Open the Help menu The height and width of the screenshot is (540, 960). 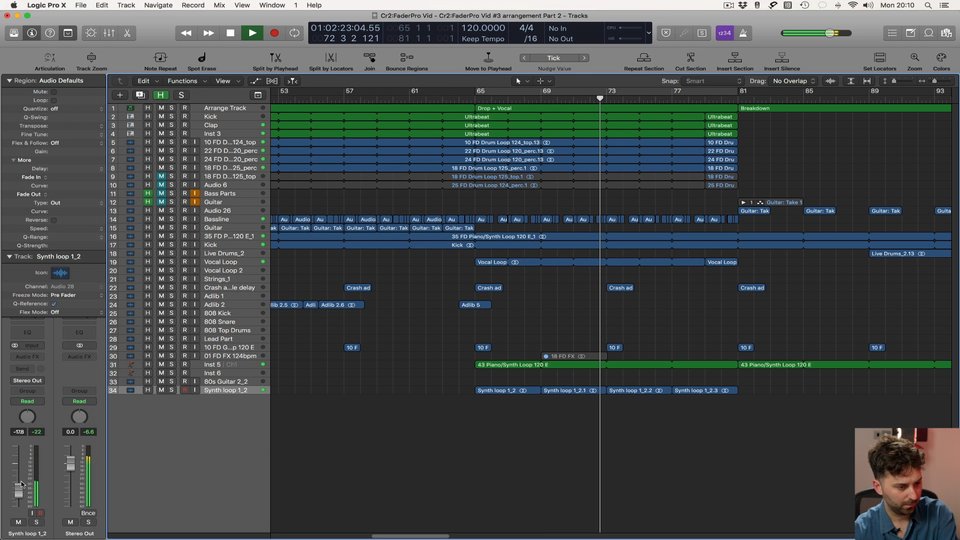point(314,5)
